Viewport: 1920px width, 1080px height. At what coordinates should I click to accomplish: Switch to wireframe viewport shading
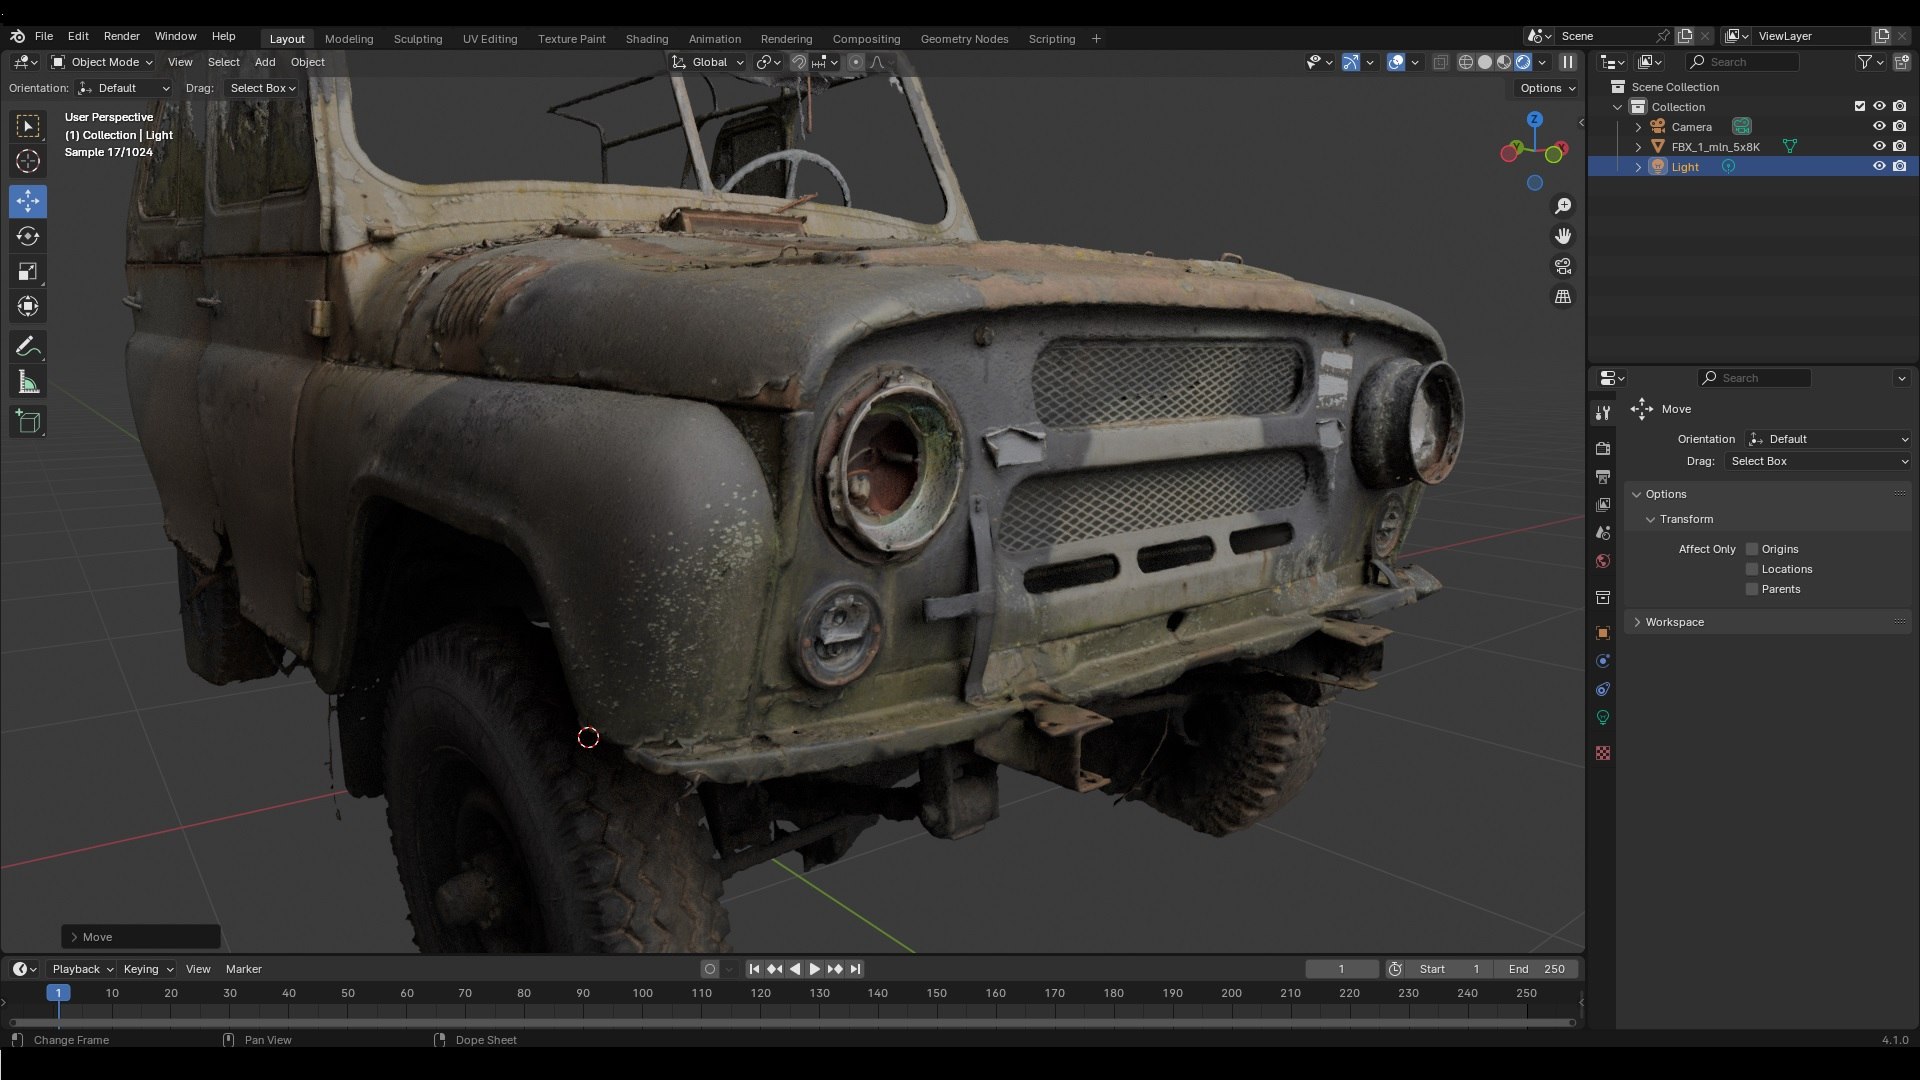(x=1466, y=62)
